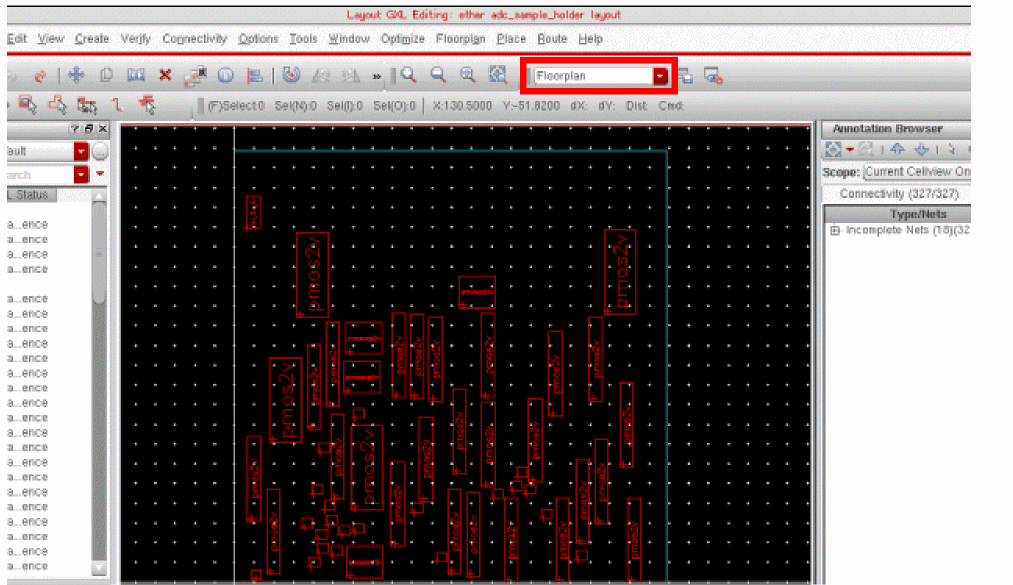
Task: Click the Move tool cross-arrow icon
Action: 76,75
